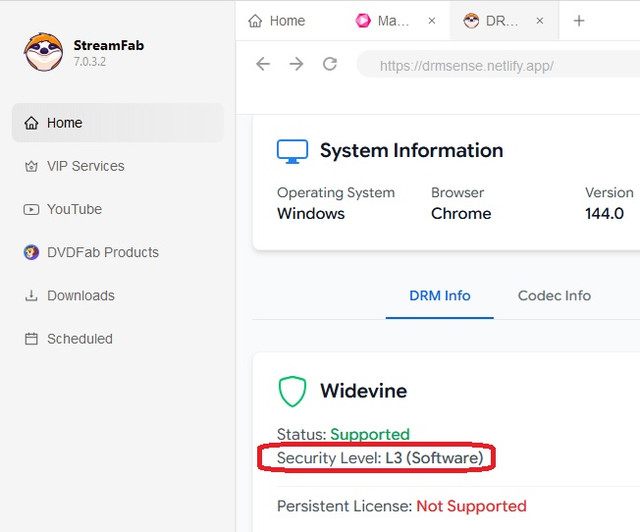Click the 'Browser' label
The width and height of the screenshot is (640, 532).
458,192
